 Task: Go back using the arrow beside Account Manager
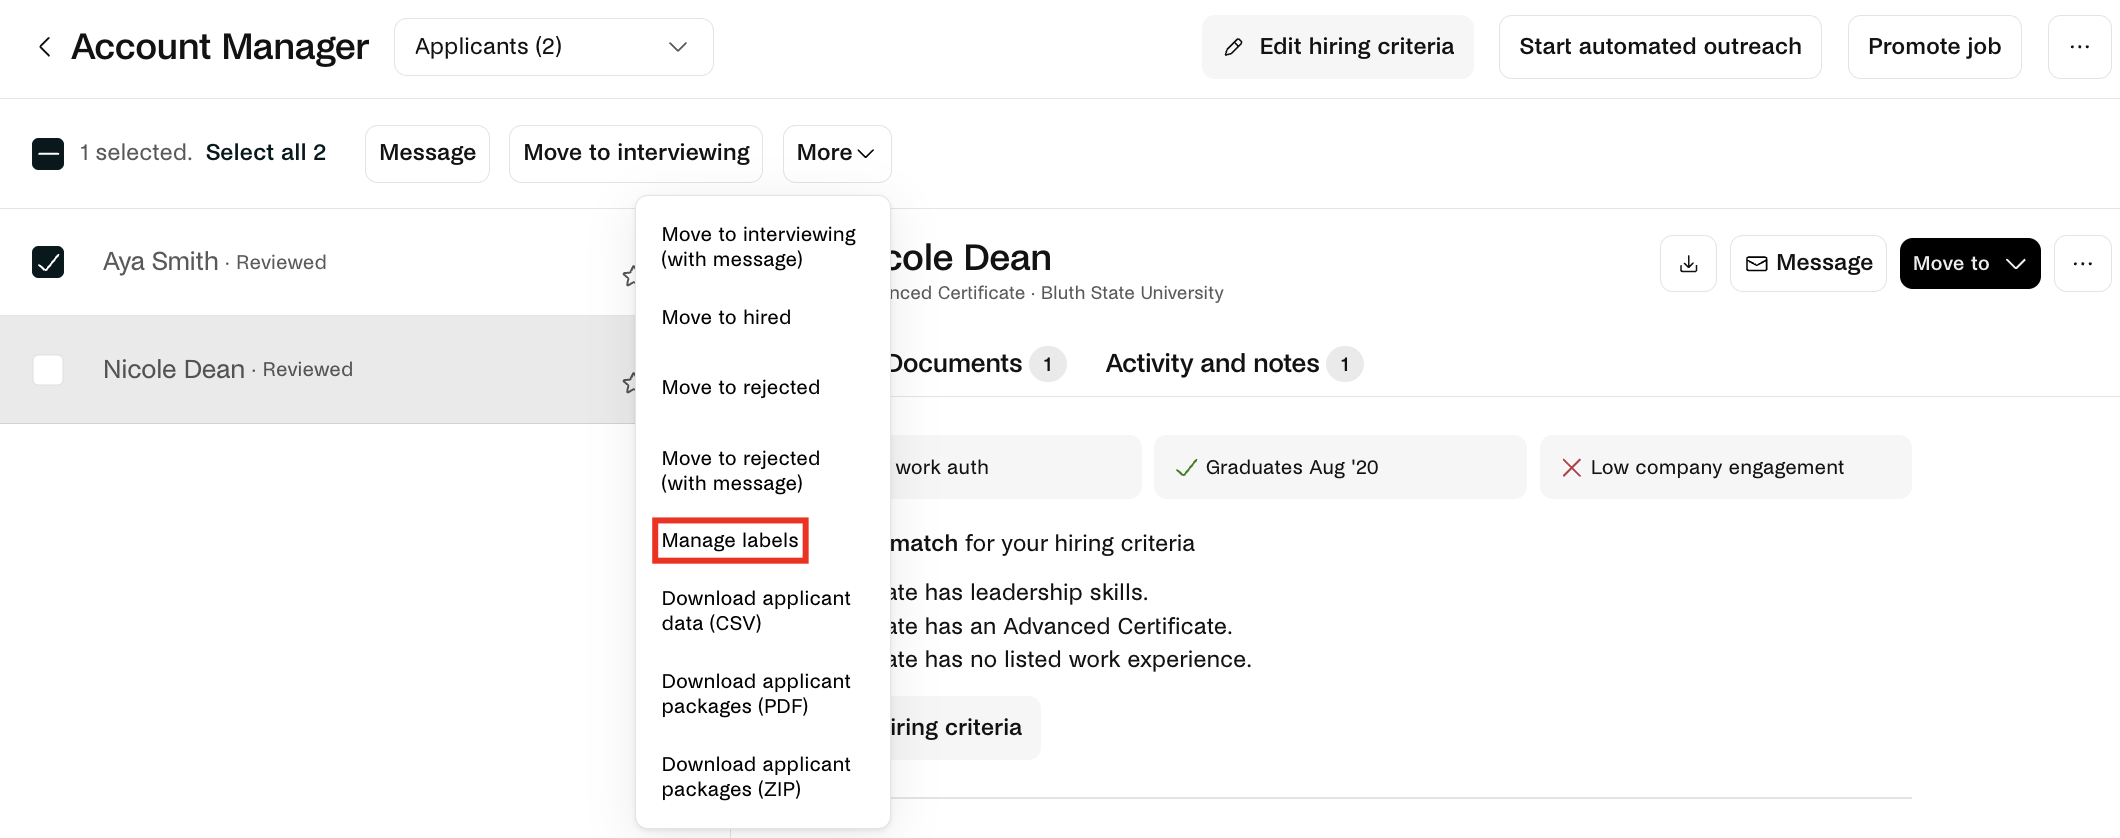44,47
